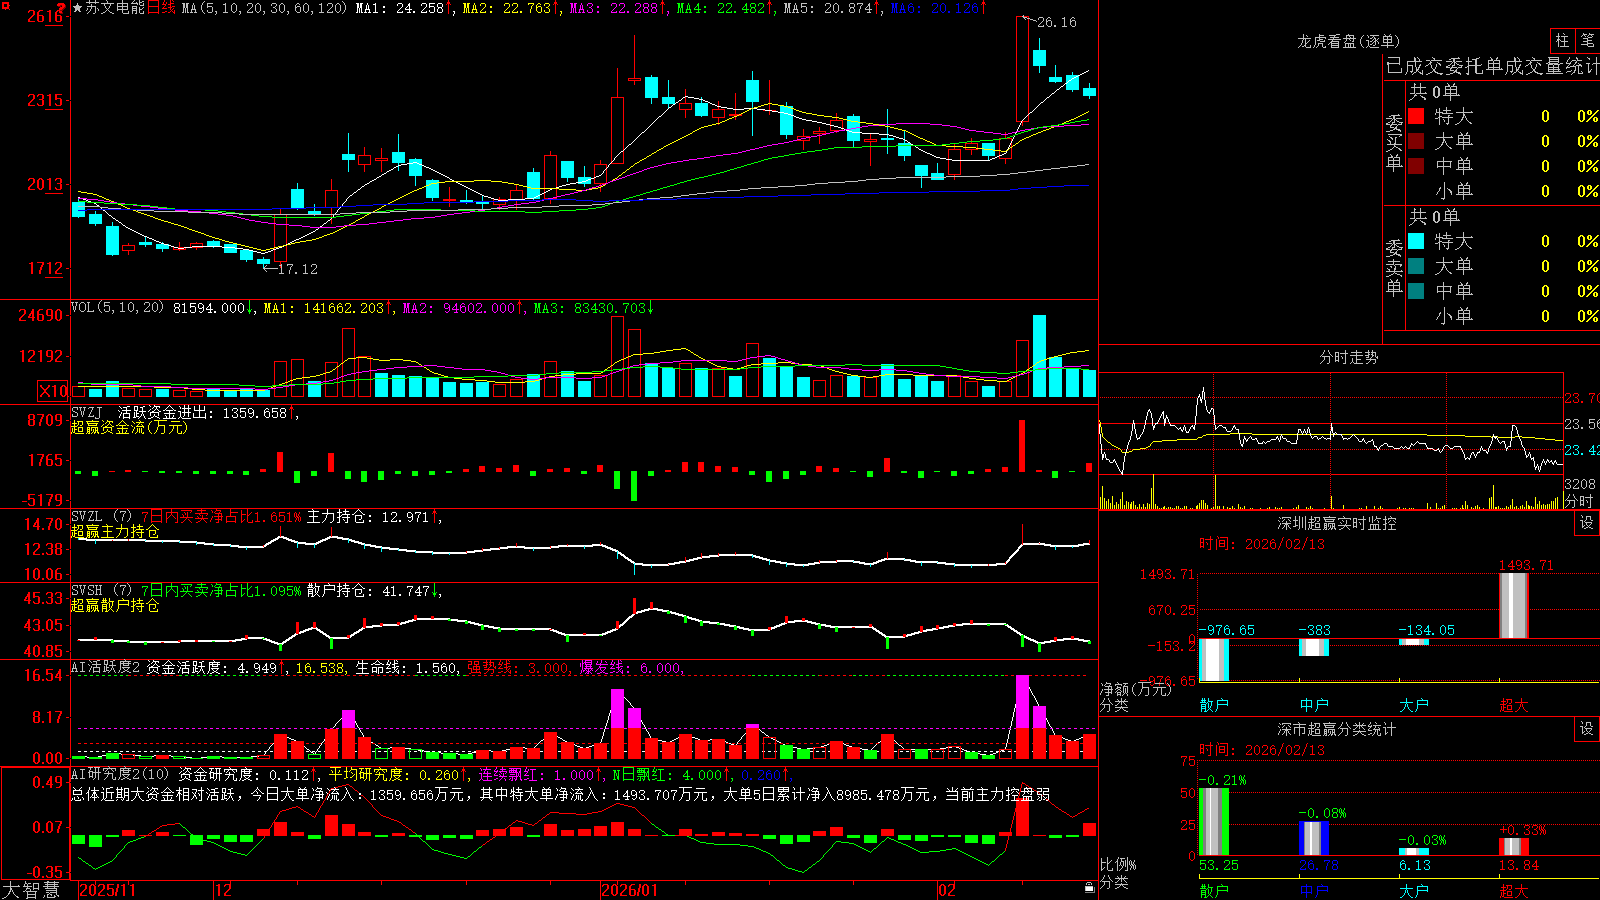1600x900 pixels.
Task: Click the MA6: 20.126 value
Action: (938, 8)
